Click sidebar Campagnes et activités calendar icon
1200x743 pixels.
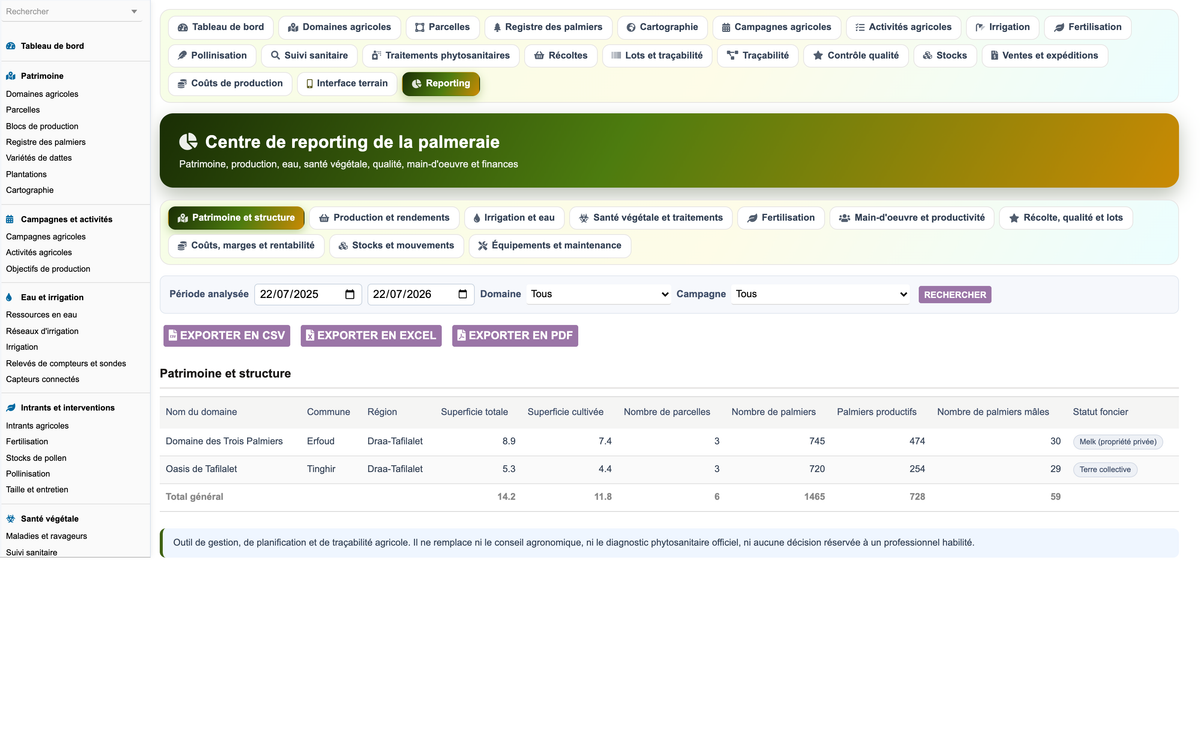point(10,219)
